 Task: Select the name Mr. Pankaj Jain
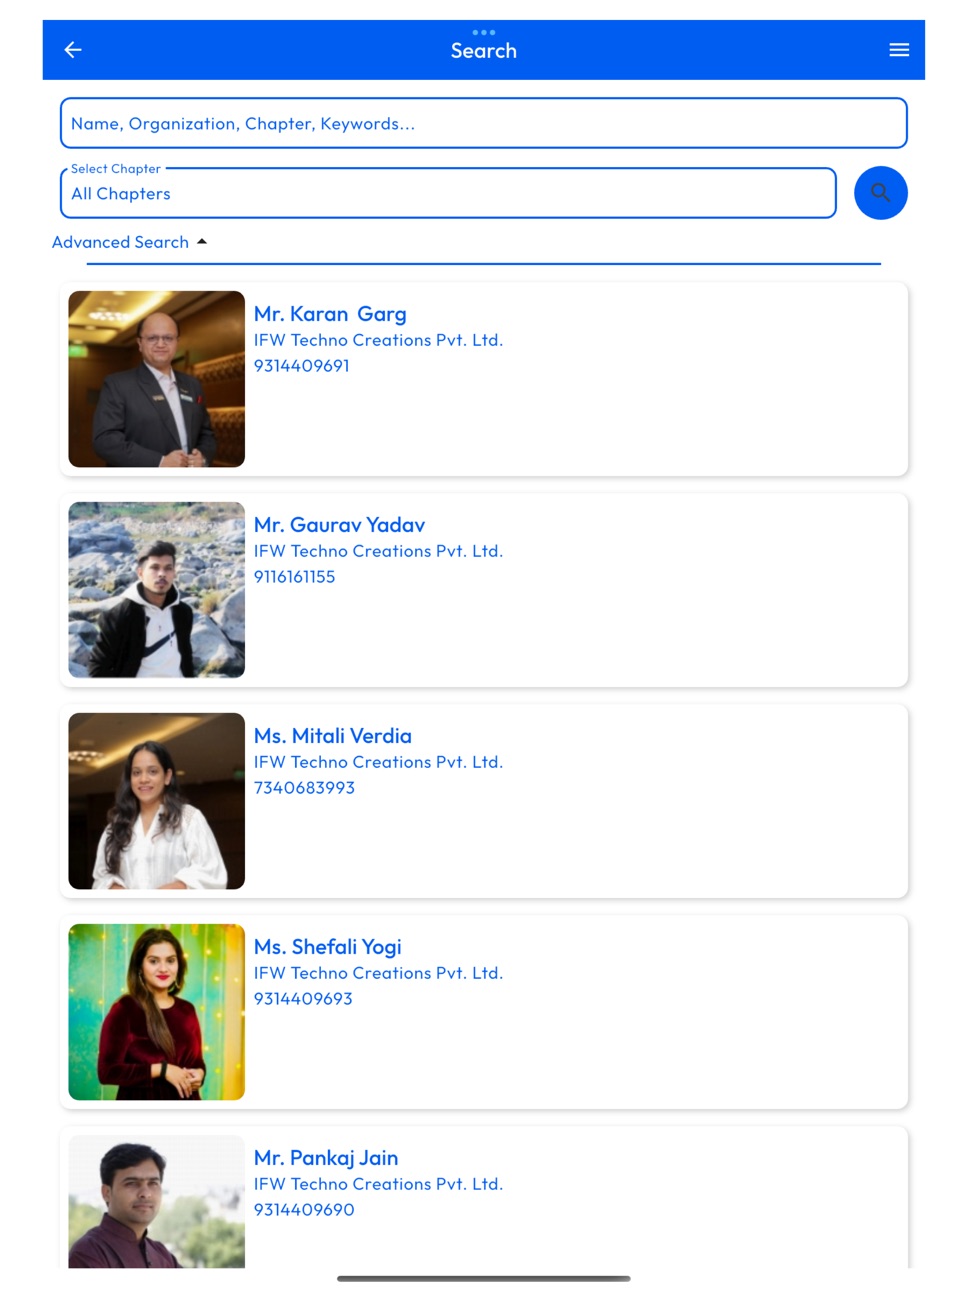tap(326, 1158)
